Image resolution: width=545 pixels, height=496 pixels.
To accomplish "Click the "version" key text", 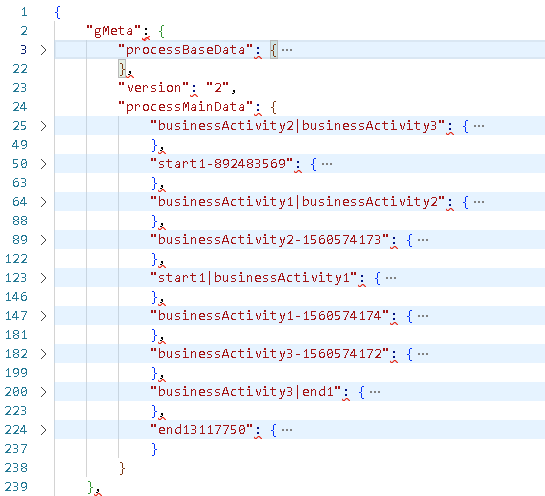I will tap(154, 88).
